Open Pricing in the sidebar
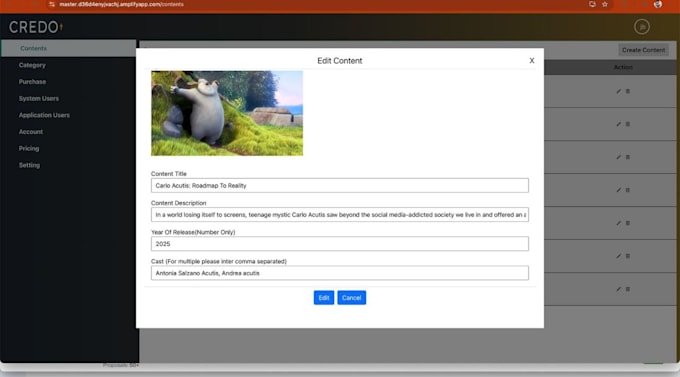Viewport: 680px width, 377px height. (x=29, y=148)
